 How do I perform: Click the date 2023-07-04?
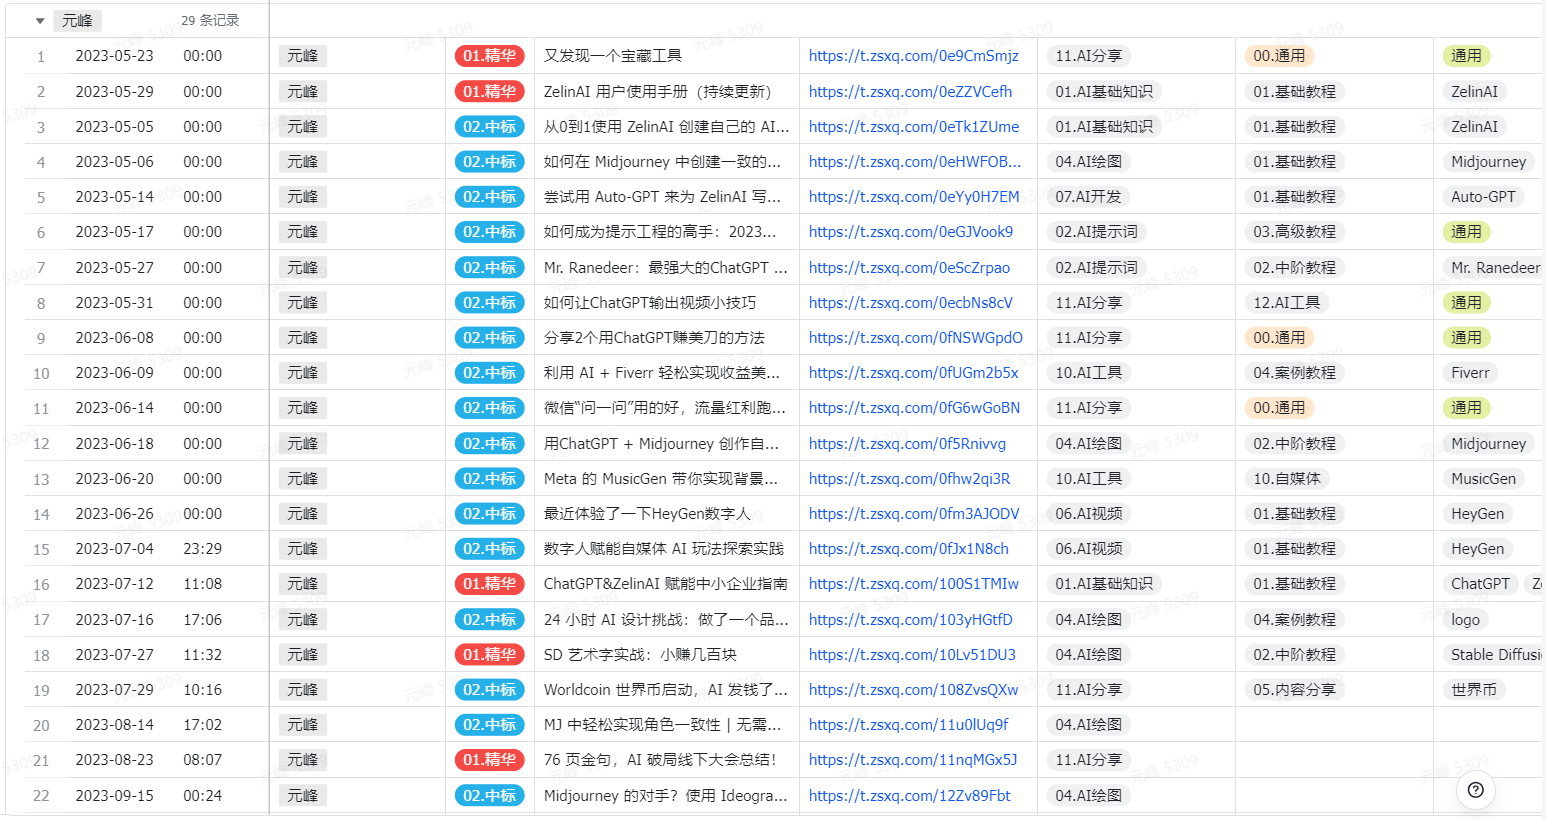[114, 549]
